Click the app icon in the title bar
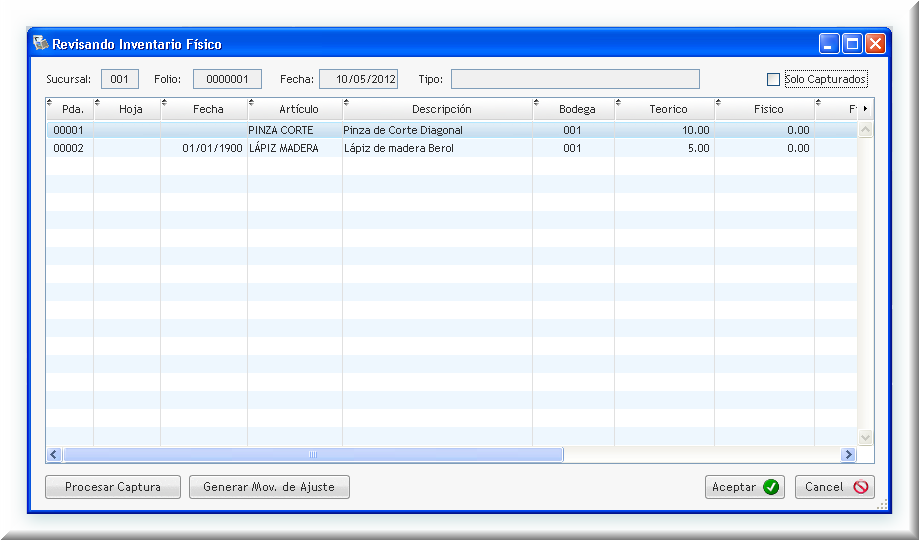 click(40, 43)
